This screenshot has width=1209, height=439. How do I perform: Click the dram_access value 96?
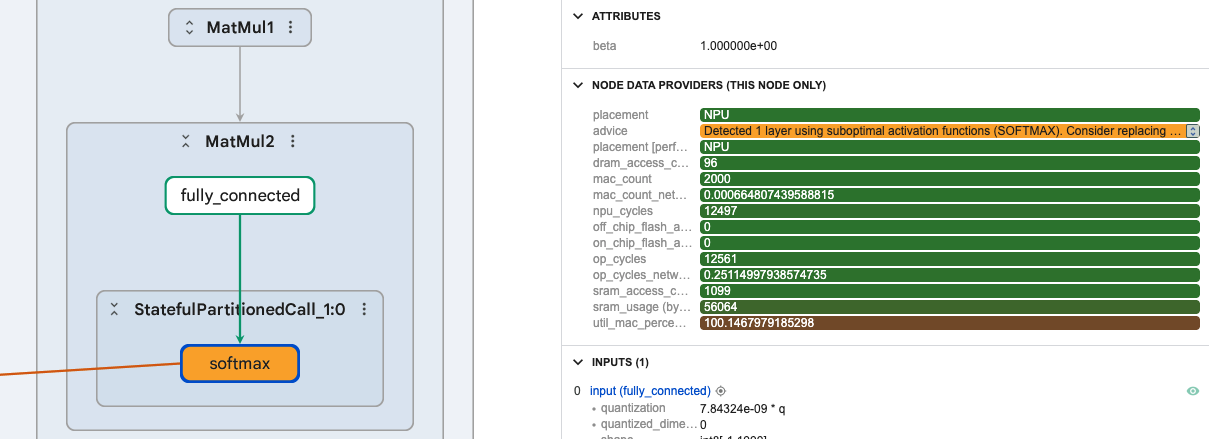point(950,163)
